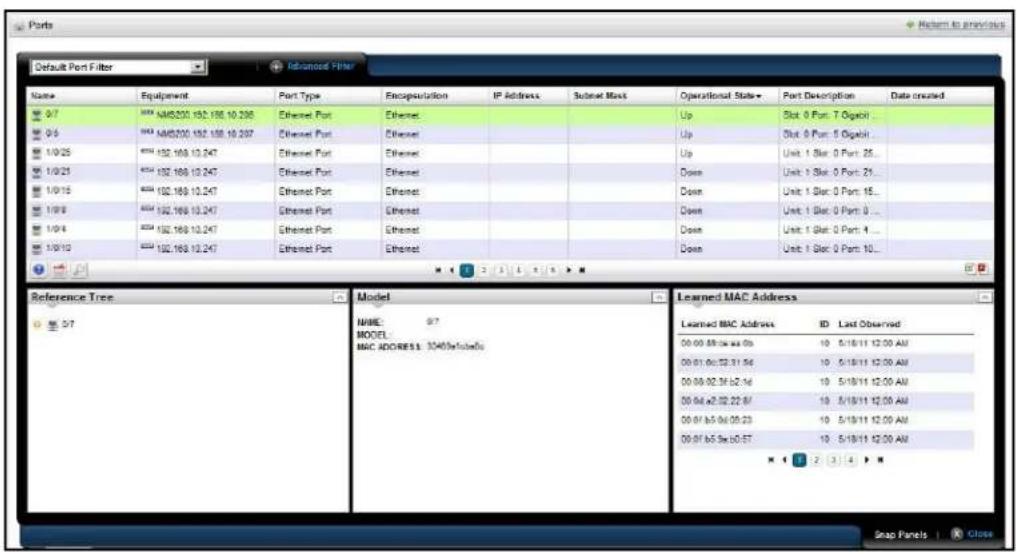Sort by Equipment column header
Viewport: 1017px width, 554px height.
coord(205,96)
